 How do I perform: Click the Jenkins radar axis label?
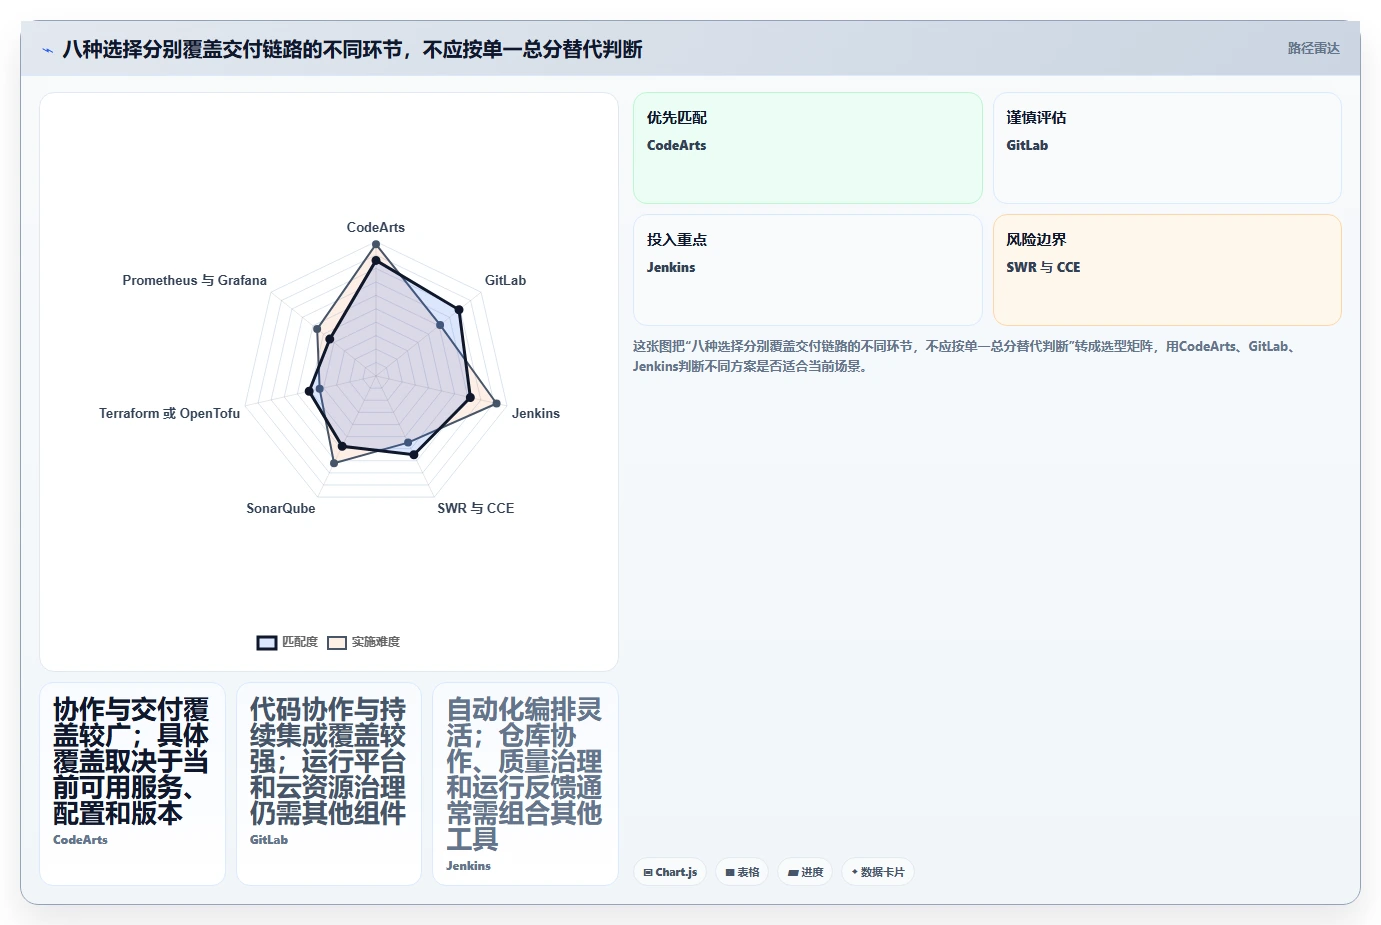[536, 413]
